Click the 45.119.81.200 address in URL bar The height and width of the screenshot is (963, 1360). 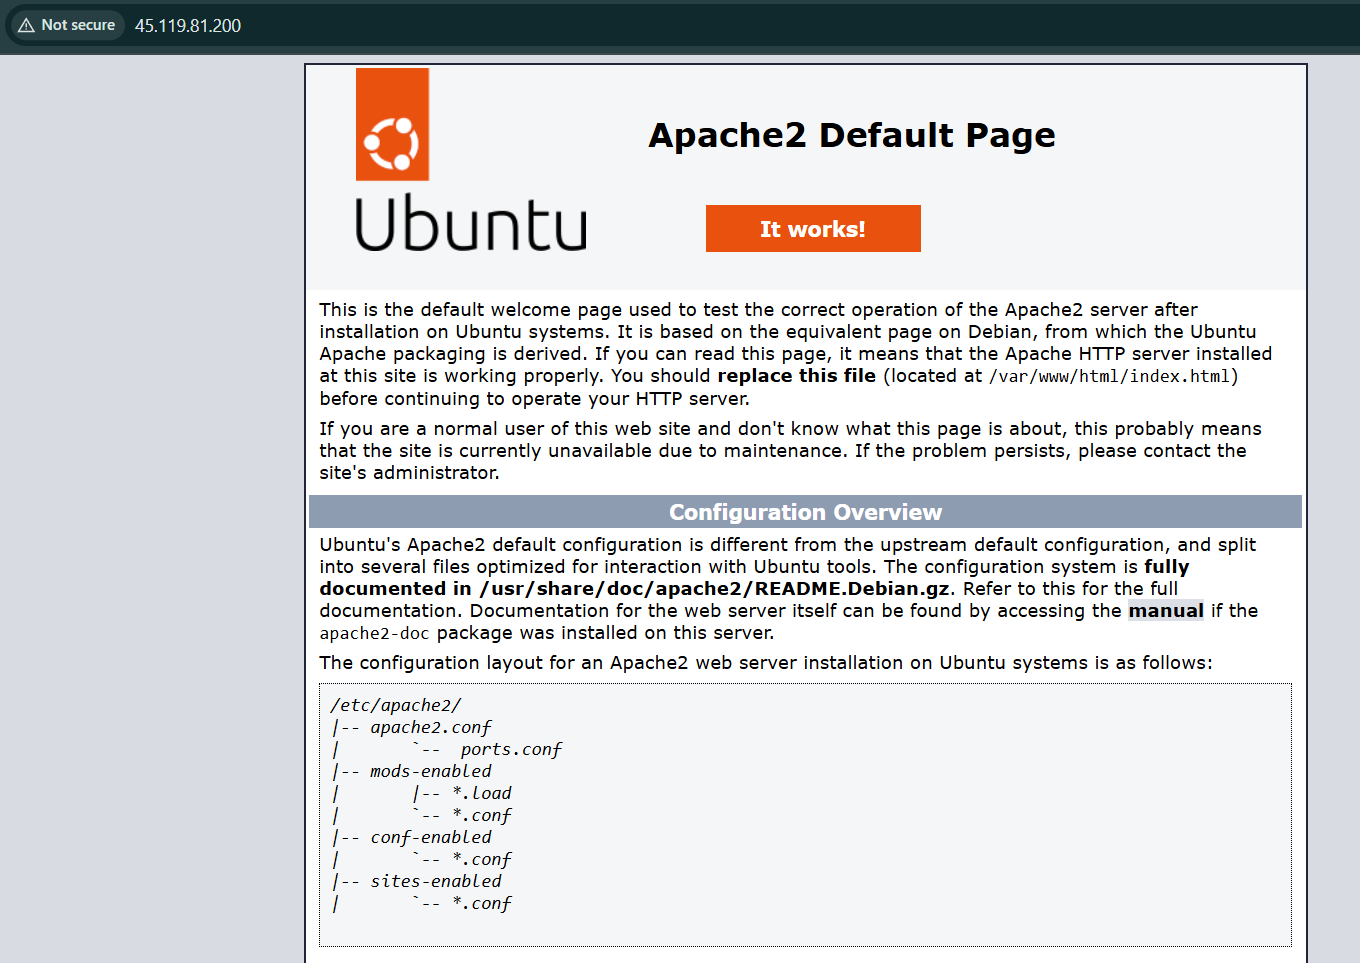(x=188, y=26)
